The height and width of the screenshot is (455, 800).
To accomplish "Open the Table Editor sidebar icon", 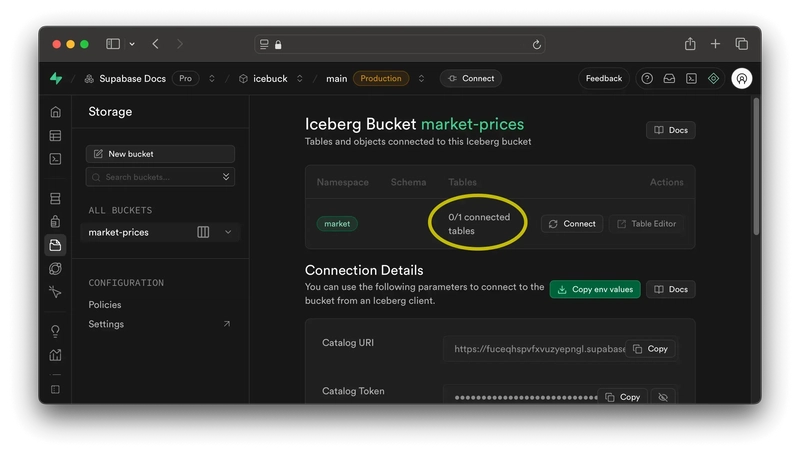I will tap(56, 136).
